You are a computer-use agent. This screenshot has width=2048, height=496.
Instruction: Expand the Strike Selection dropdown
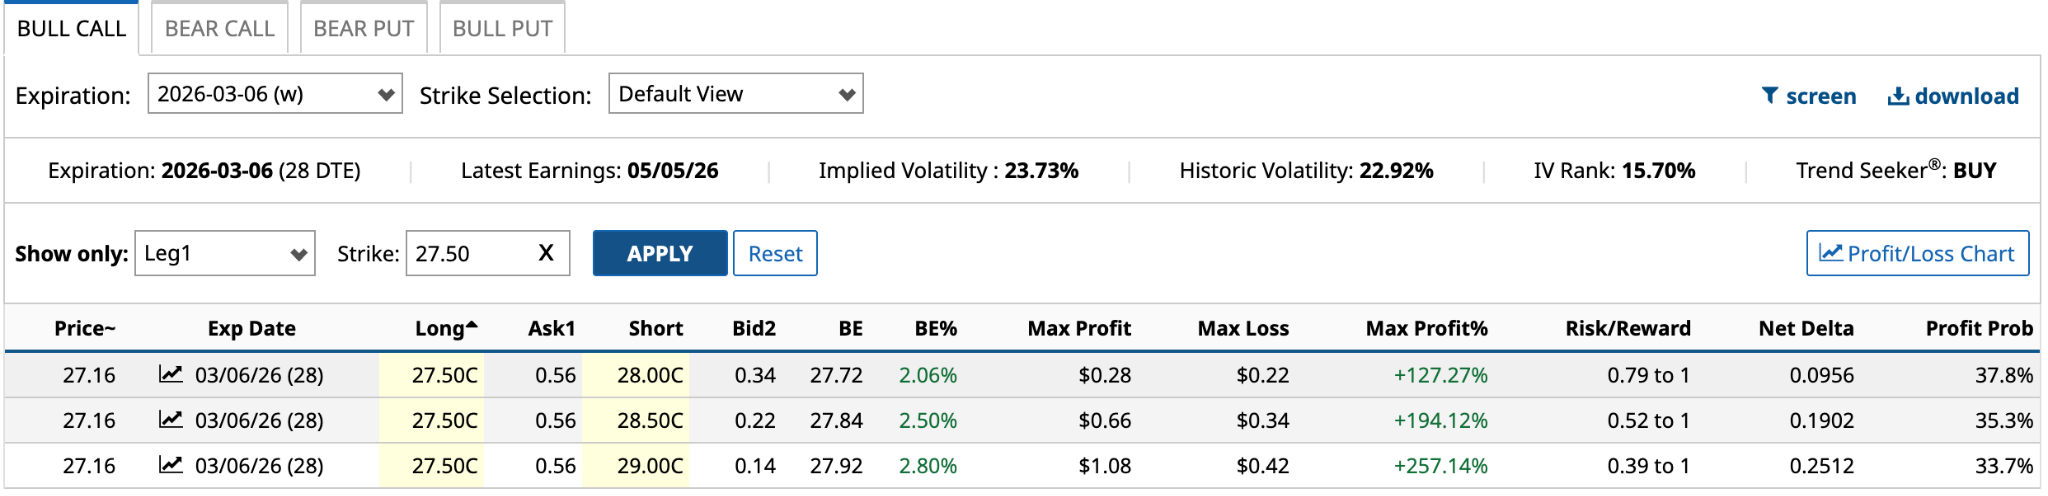pyautogui.click(x=736, y=94)
